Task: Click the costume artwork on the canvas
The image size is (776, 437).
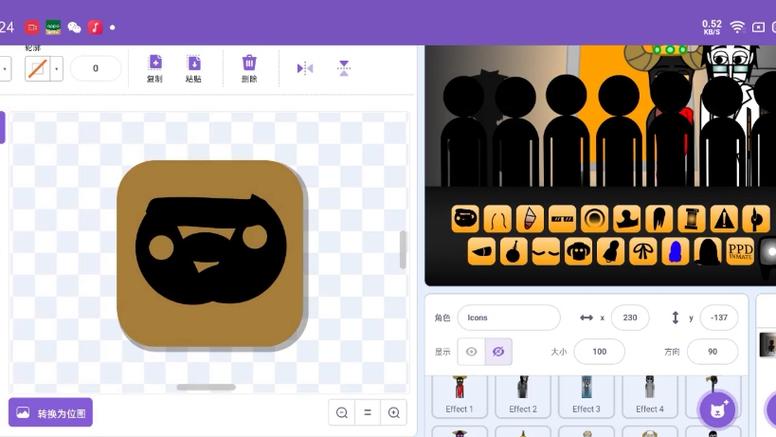Action: coord(210,253)
